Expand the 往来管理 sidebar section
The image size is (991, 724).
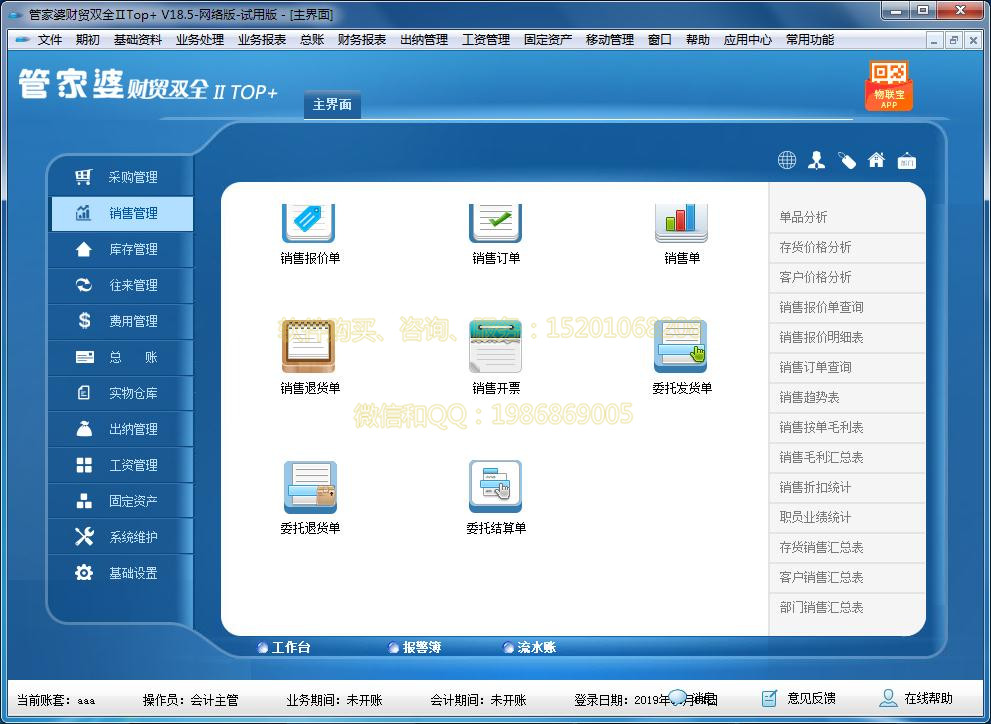click(120, 286)
